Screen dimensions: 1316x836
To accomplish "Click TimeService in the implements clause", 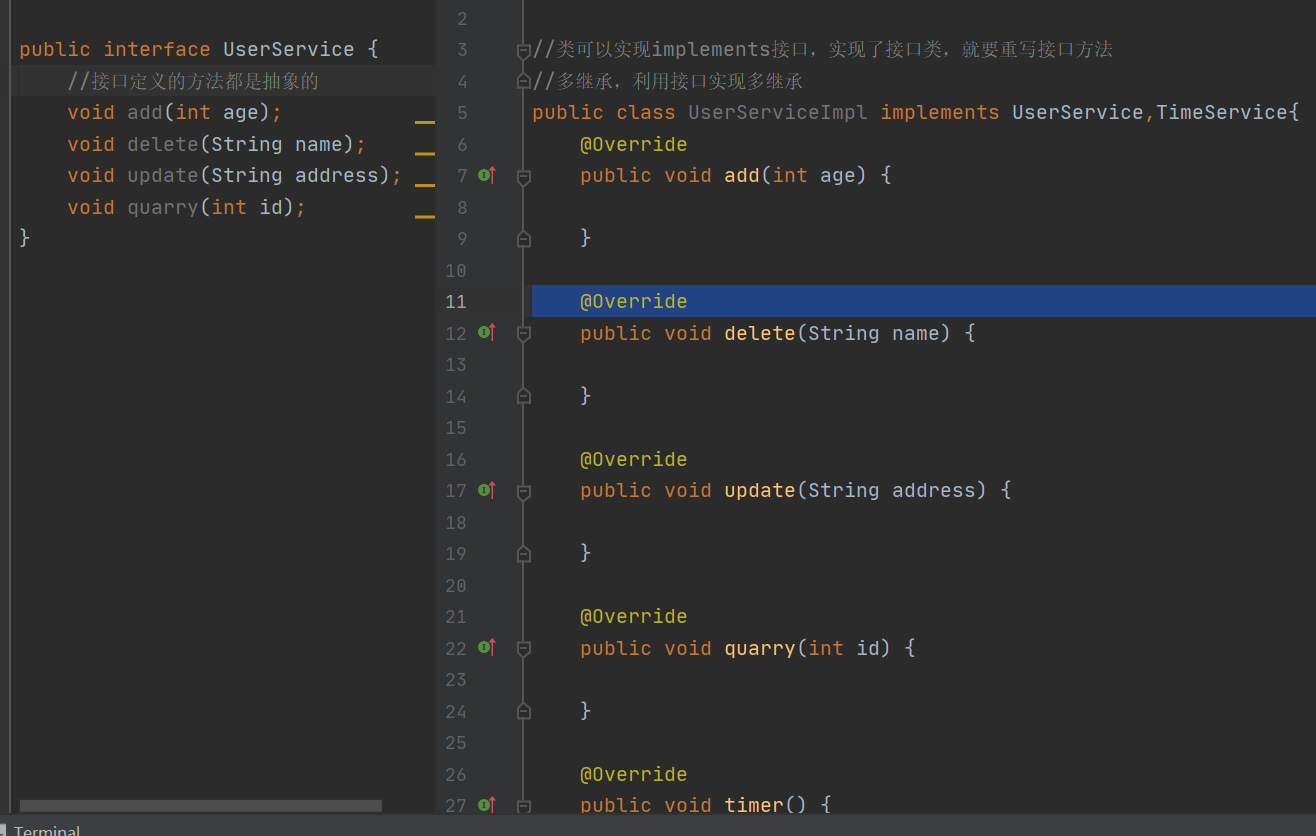I will point(1223,112).
